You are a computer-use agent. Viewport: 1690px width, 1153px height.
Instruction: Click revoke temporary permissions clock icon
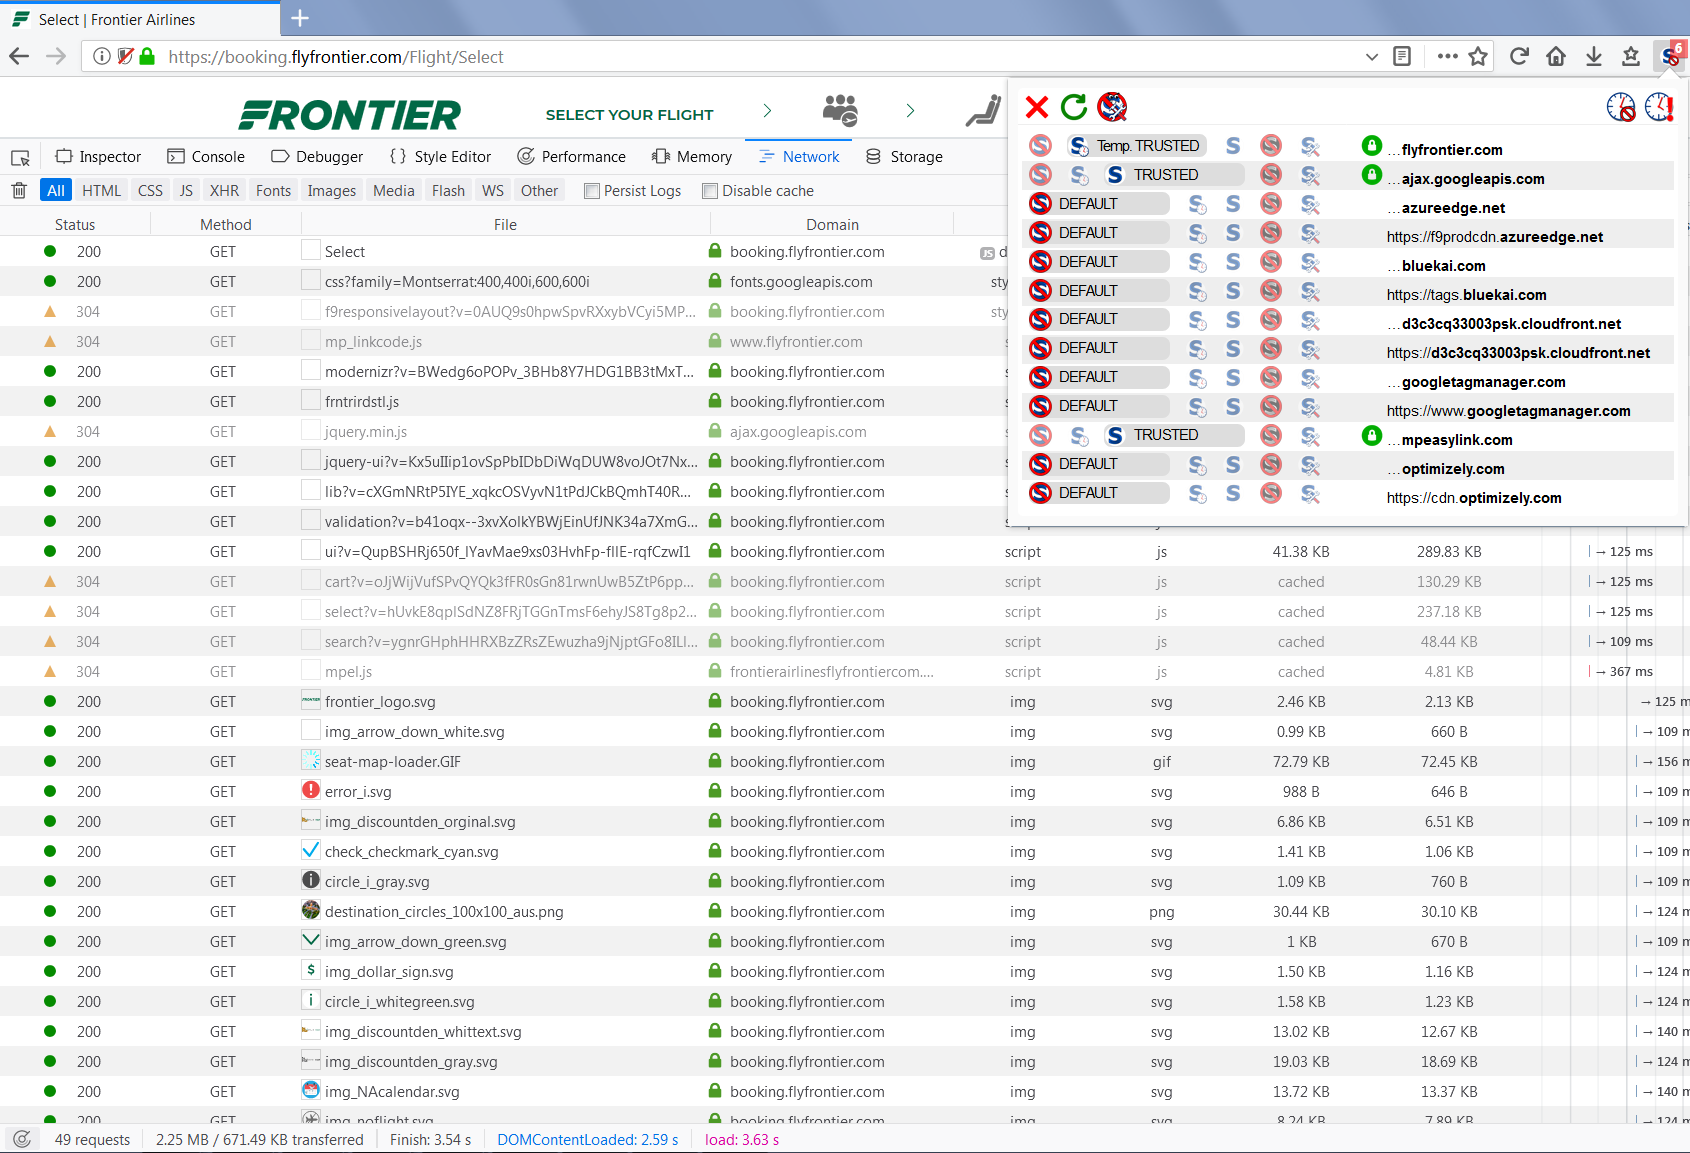1621,107
